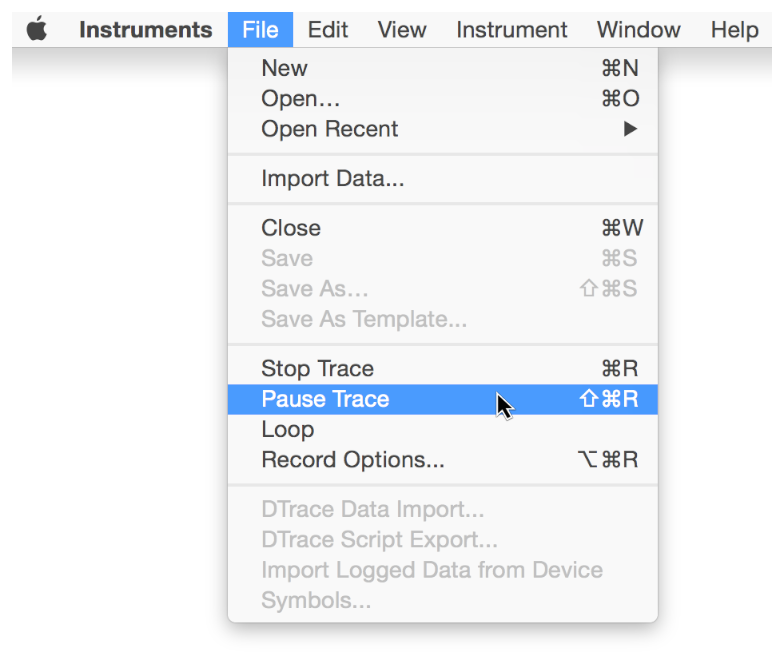Choose Import Data... from the menu
784x664 pixels.
tap(332, 180)
